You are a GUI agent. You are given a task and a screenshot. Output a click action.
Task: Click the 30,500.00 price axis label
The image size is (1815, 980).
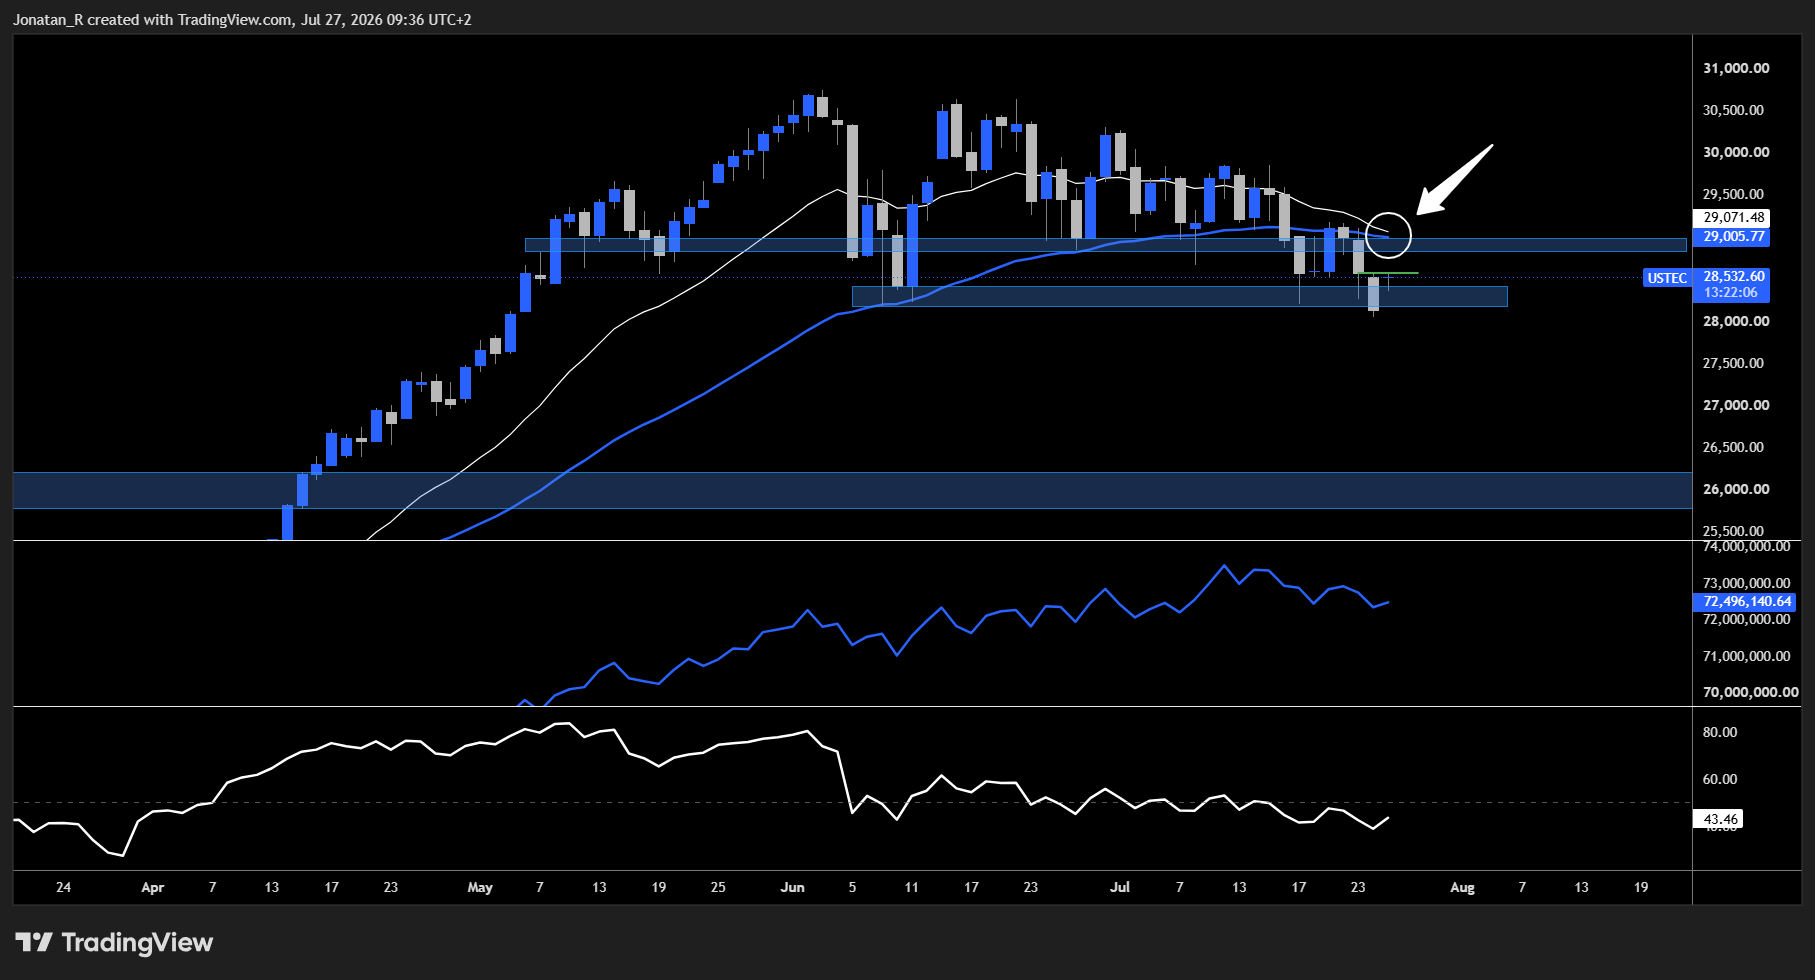[x=1733, y=110]
